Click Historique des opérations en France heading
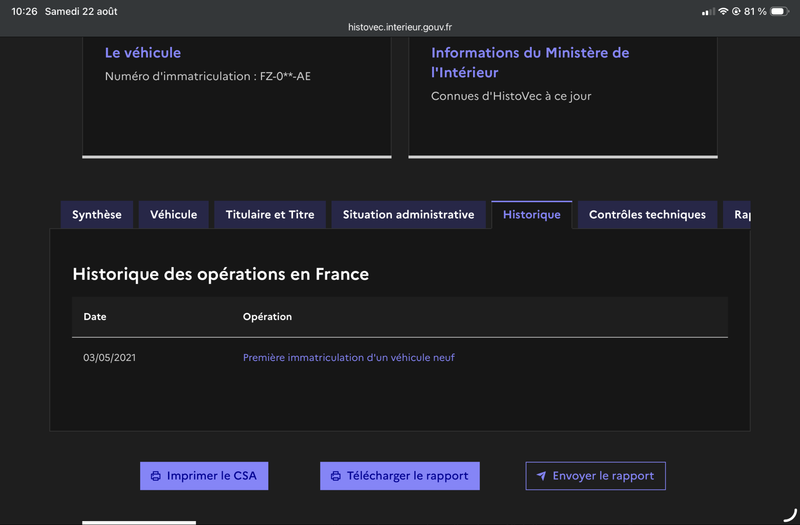Image resolution: width=800 pixels, height=525 pixels. [x=220, y=274]
